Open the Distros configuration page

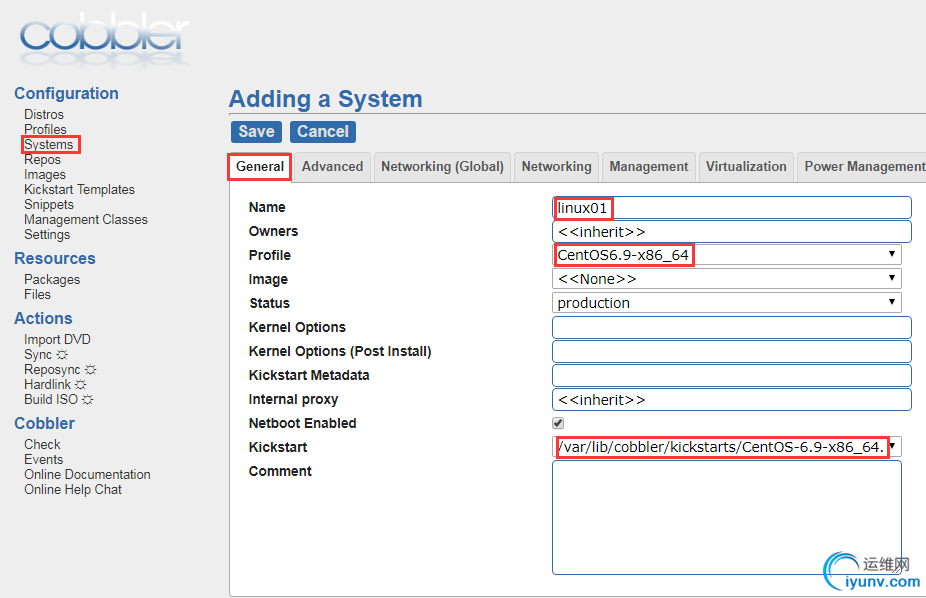point(44,115)
